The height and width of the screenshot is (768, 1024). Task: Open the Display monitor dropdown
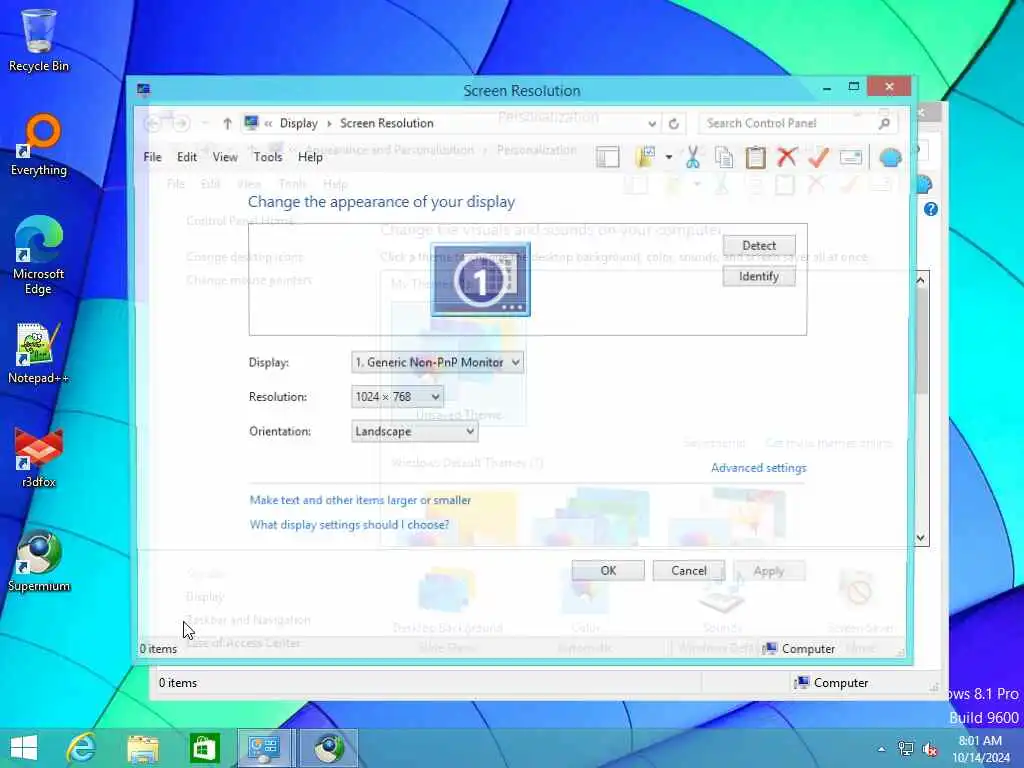(437, 362)
